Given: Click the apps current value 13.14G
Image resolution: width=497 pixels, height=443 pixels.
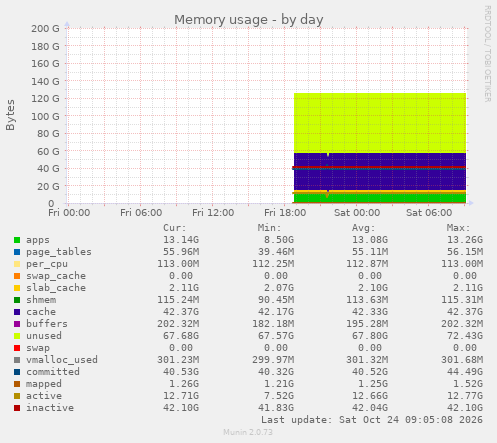Looking at the screenshot, I should (x=181, y=240).
